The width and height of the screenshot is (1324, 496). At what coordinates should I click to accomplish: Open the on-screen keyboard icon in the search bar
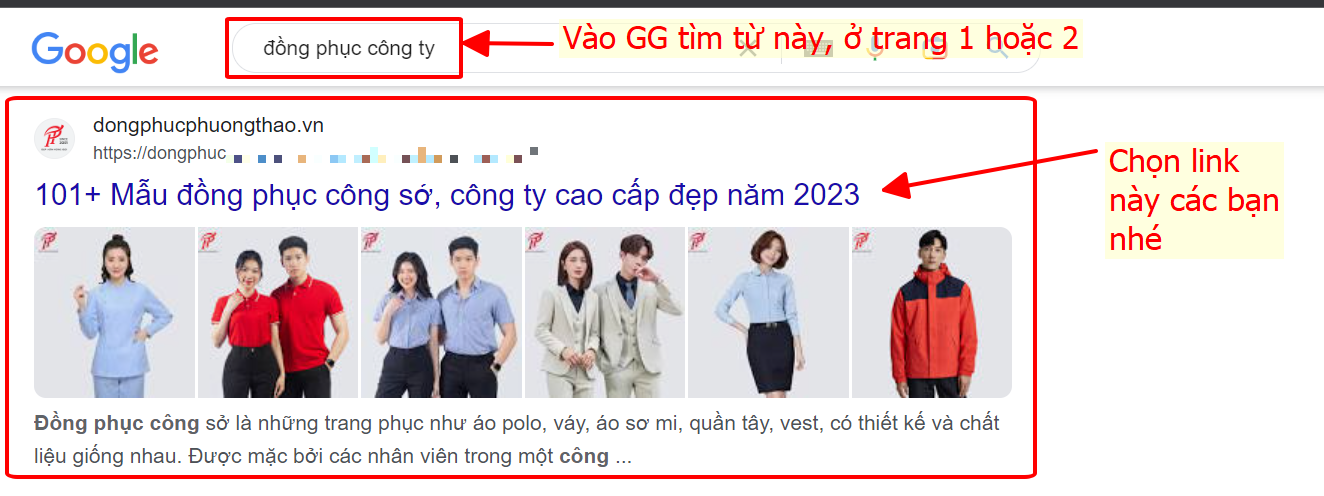pos(817,47)
